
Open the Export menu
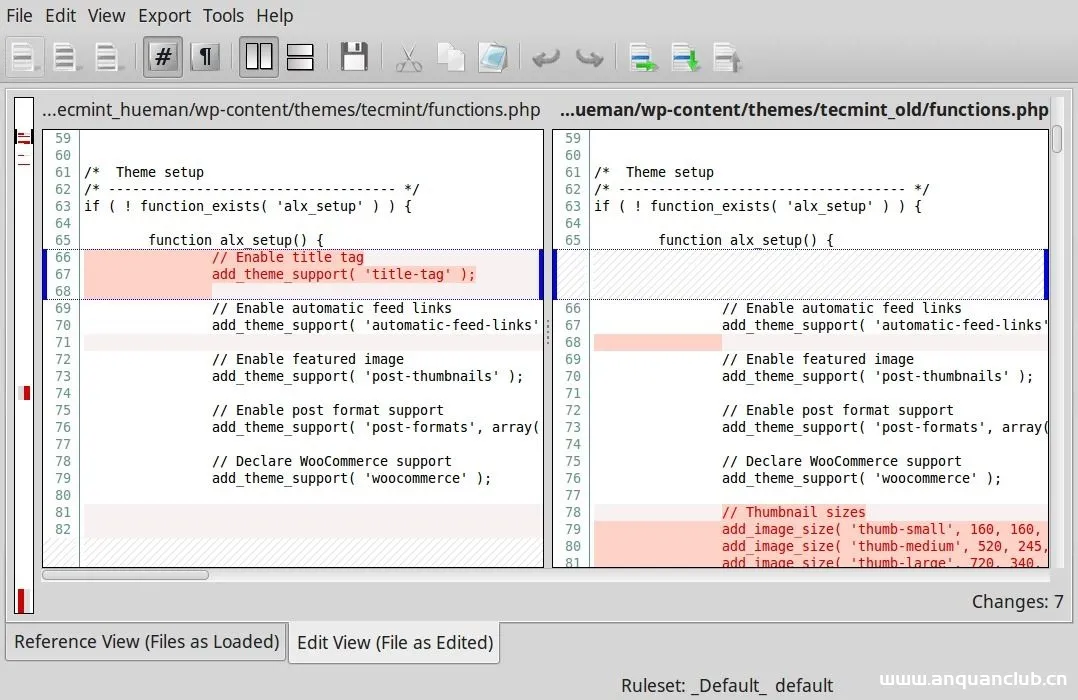[164, 15]
